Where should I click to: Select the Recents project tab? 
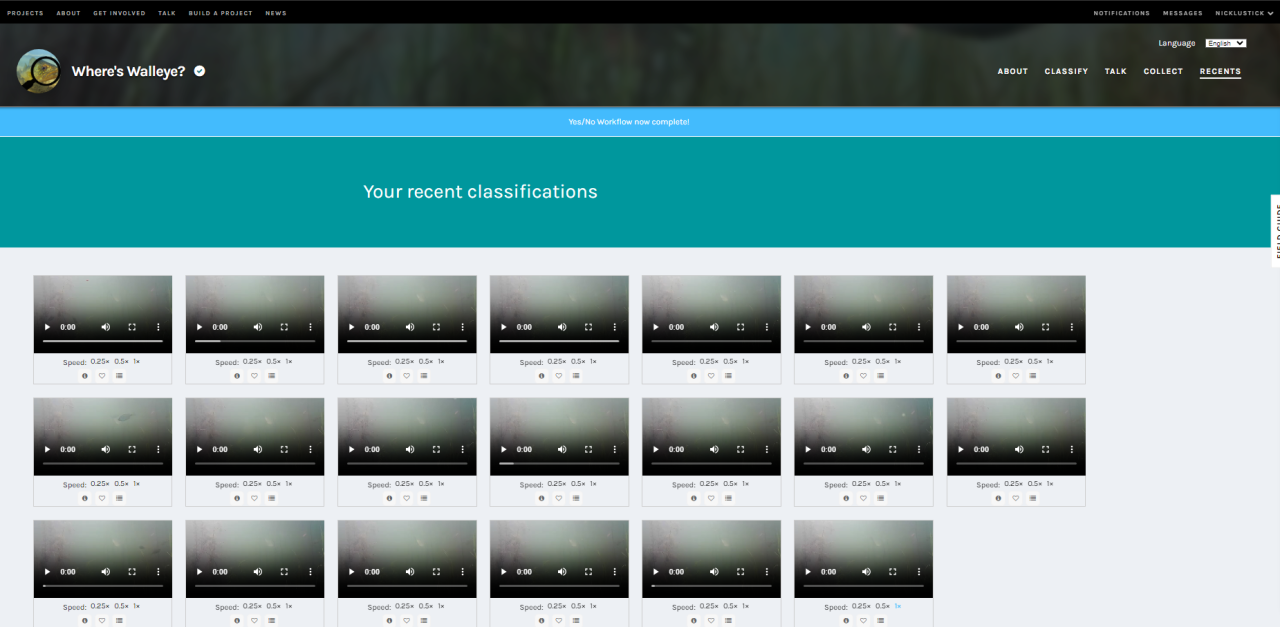click(1220, 71)
